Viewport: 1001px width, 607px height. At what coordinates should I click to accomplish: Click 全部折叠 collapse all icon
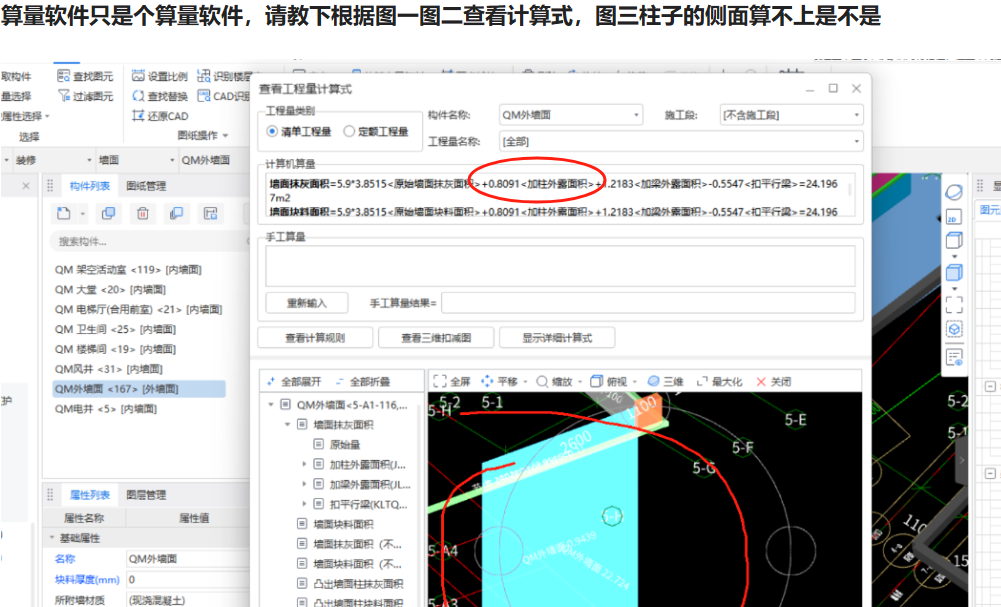339,381
